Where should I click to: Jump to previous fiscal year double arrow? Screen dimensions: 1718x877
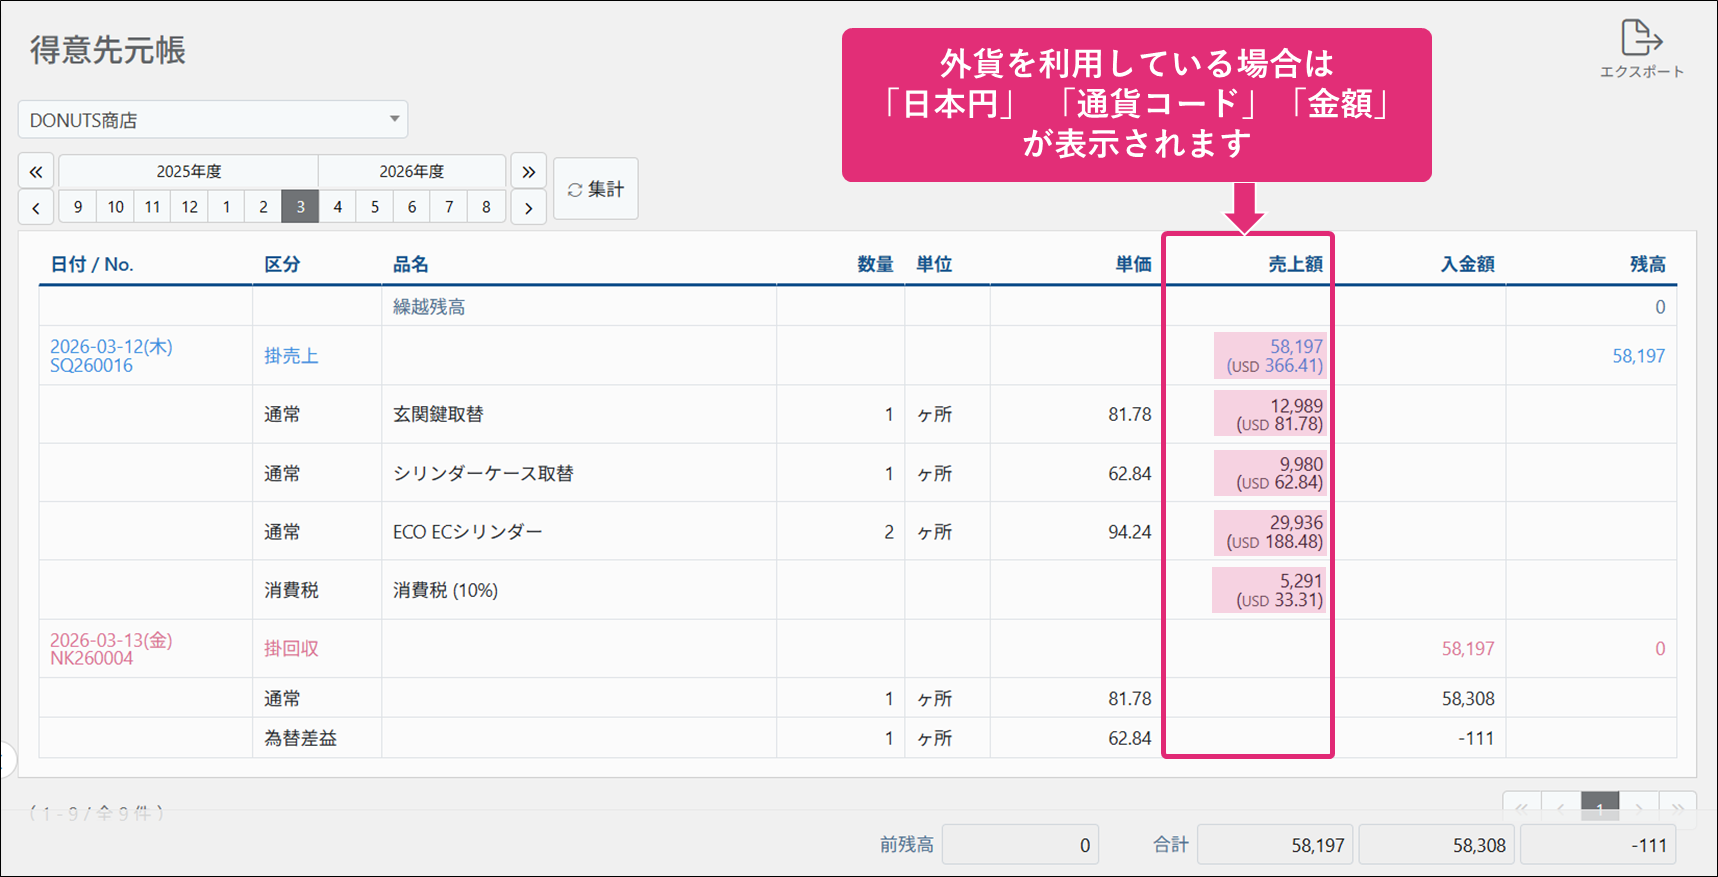pos(36,172)
